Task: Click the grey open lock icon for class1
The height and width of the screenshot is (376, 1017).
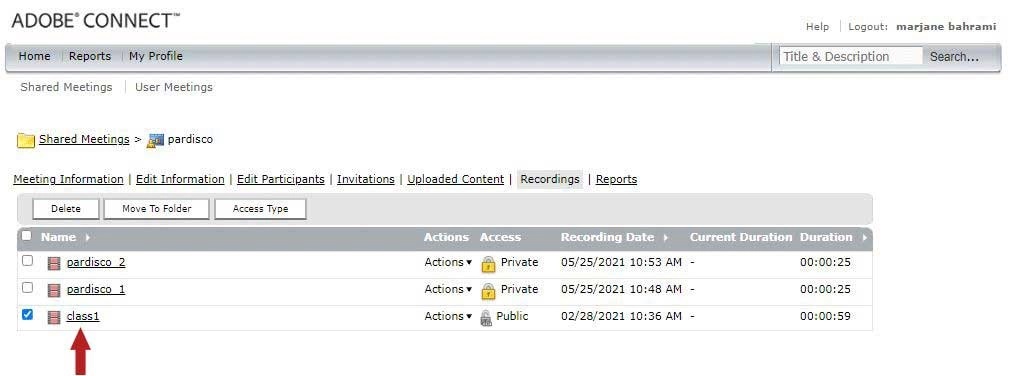Action: pos(486,318)
